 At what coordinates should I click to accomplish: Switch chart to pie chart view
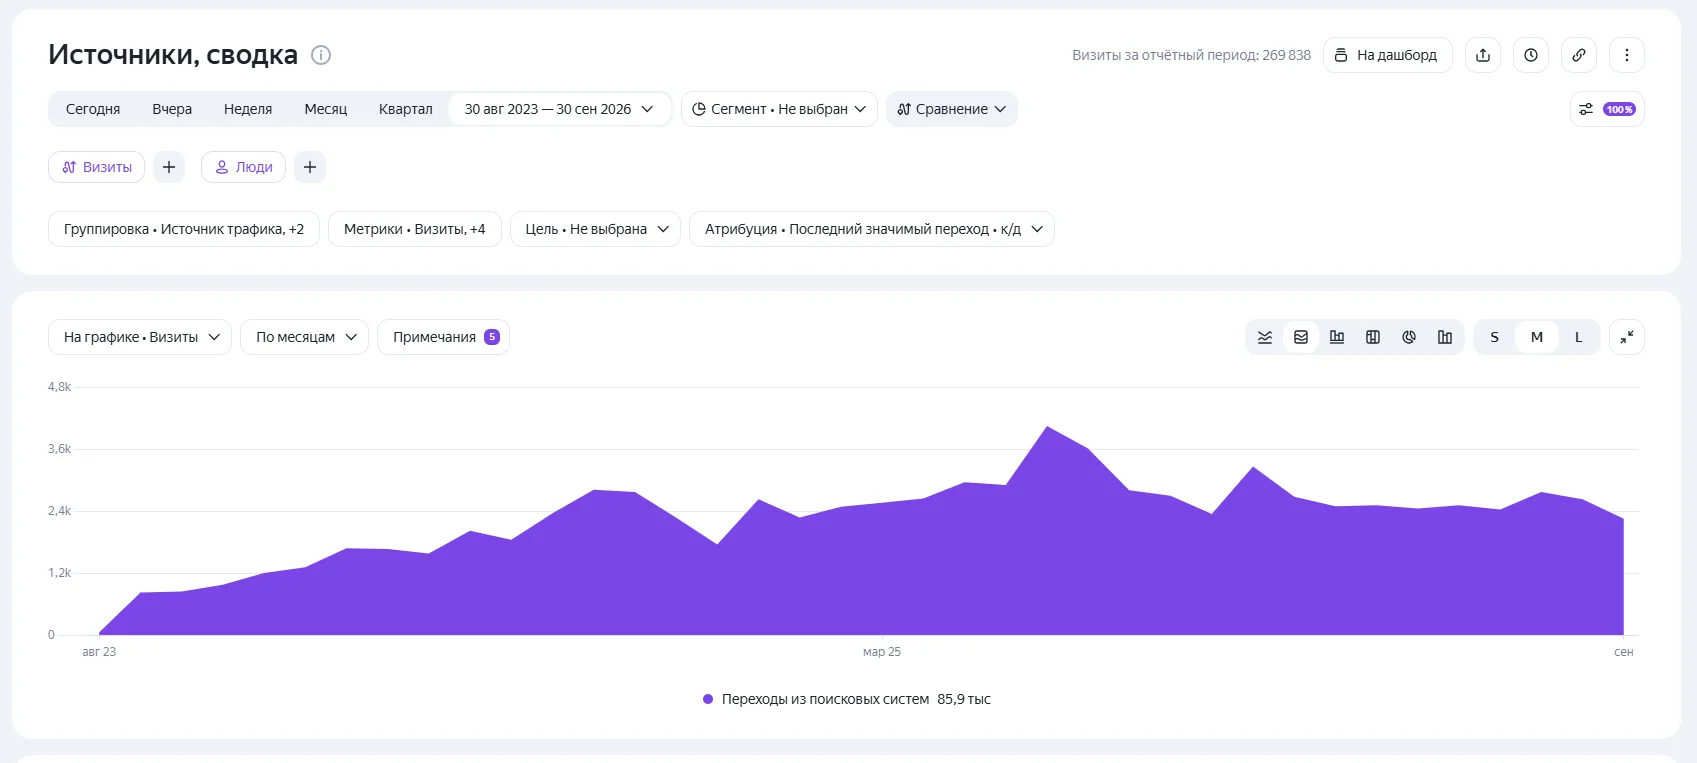[1409, 337]
